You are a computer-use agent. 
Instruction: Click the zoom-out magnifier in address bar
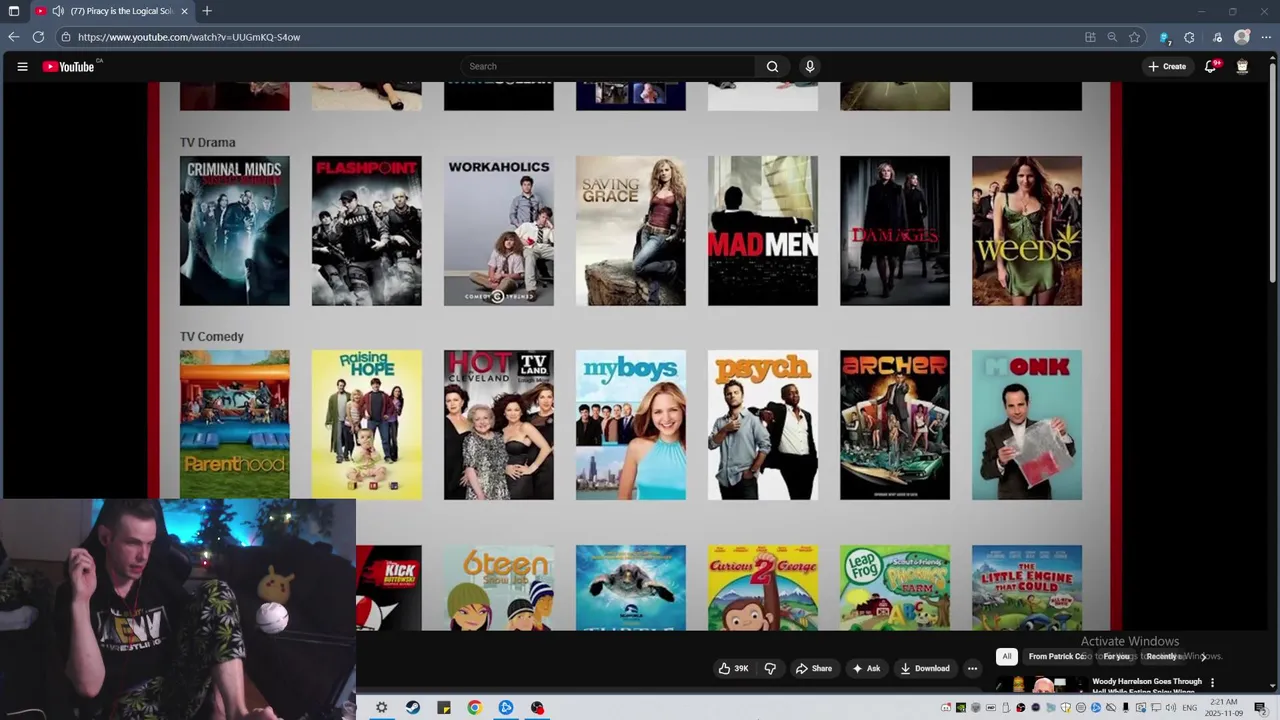coord(1112,37)
